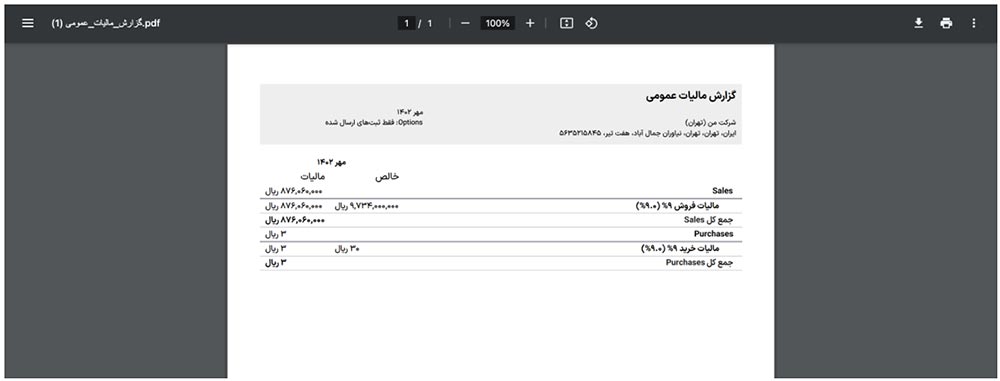Viewport: 1000px width, 381px height.
Task: Click the zoom in plus button
Action: 529,23
